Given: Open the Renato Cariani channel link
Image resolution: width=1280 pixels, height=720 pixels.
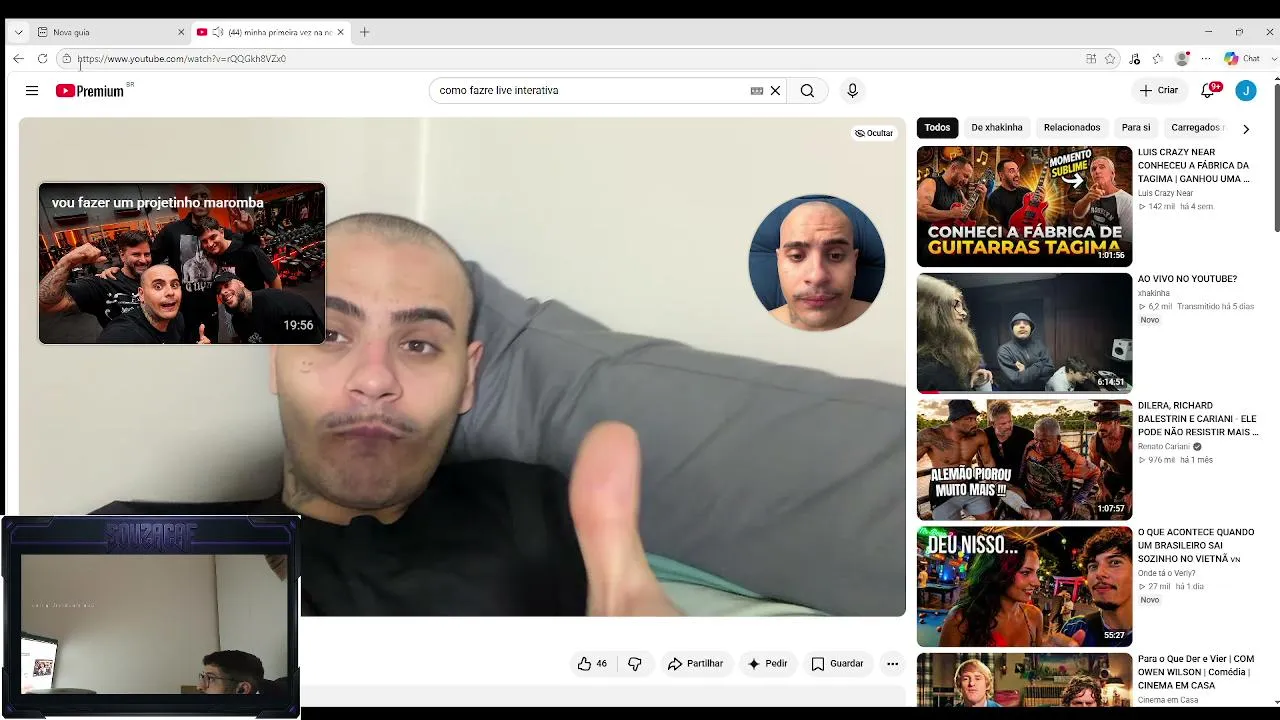Looking at the screenshot, I should click(1164, 447).
